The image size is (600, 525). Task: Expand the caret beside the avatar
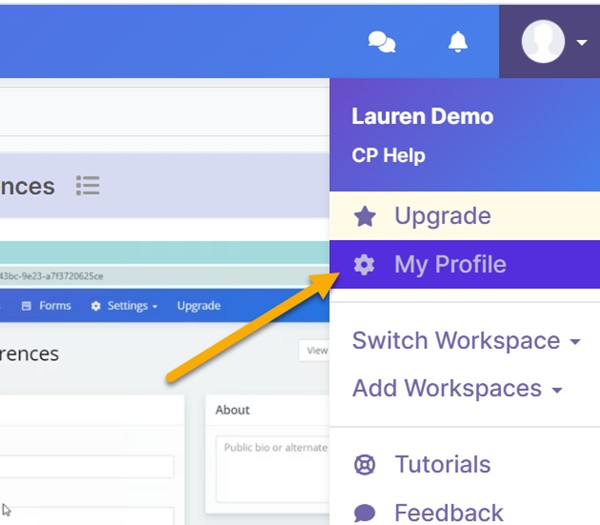coord(582,43)
